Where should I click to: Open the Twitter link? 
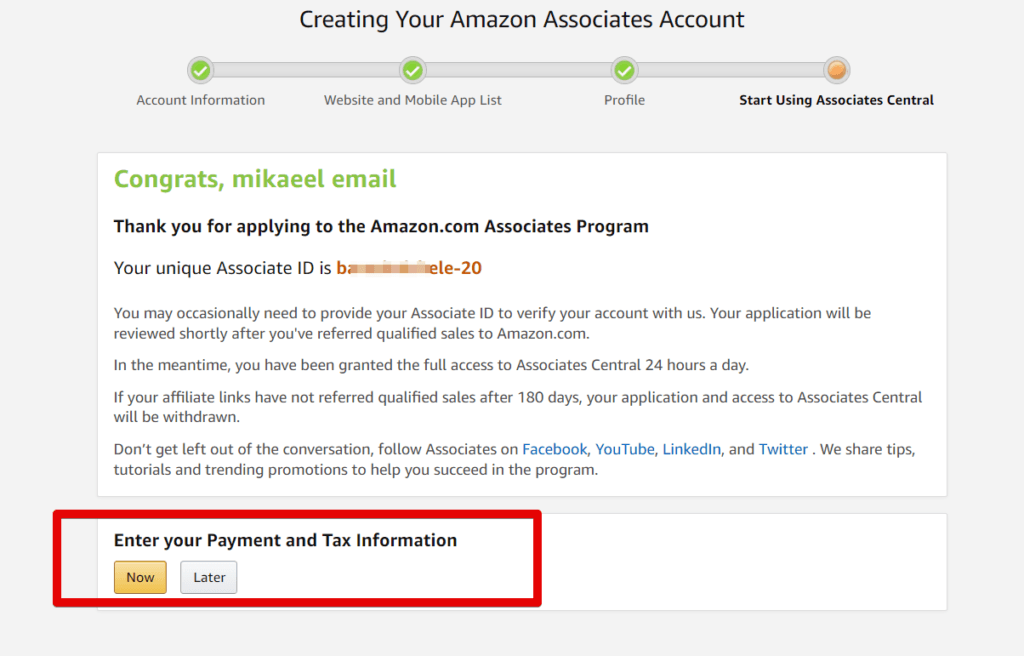pos(783,449)
